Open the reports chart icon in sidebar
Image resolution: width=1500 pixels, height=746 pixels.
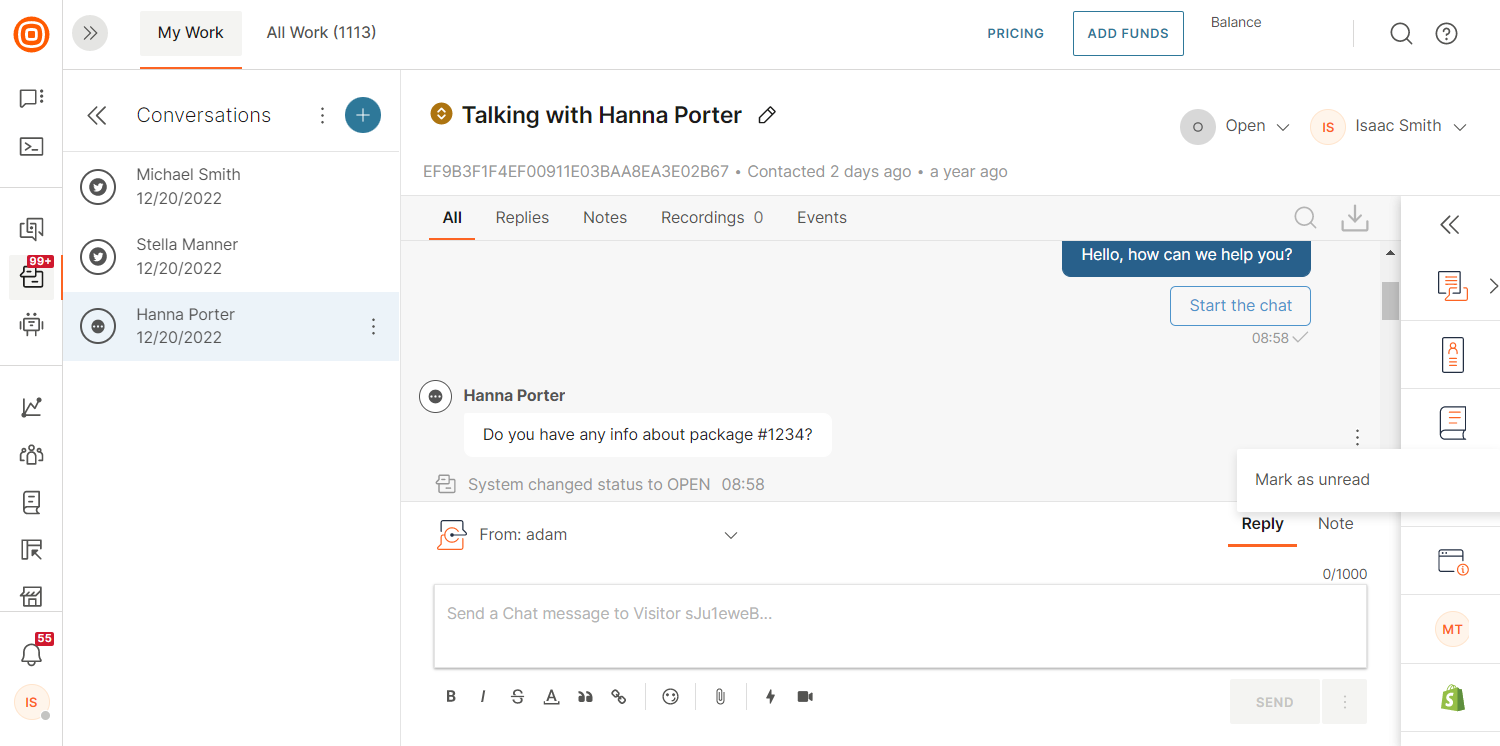(32, 407)
